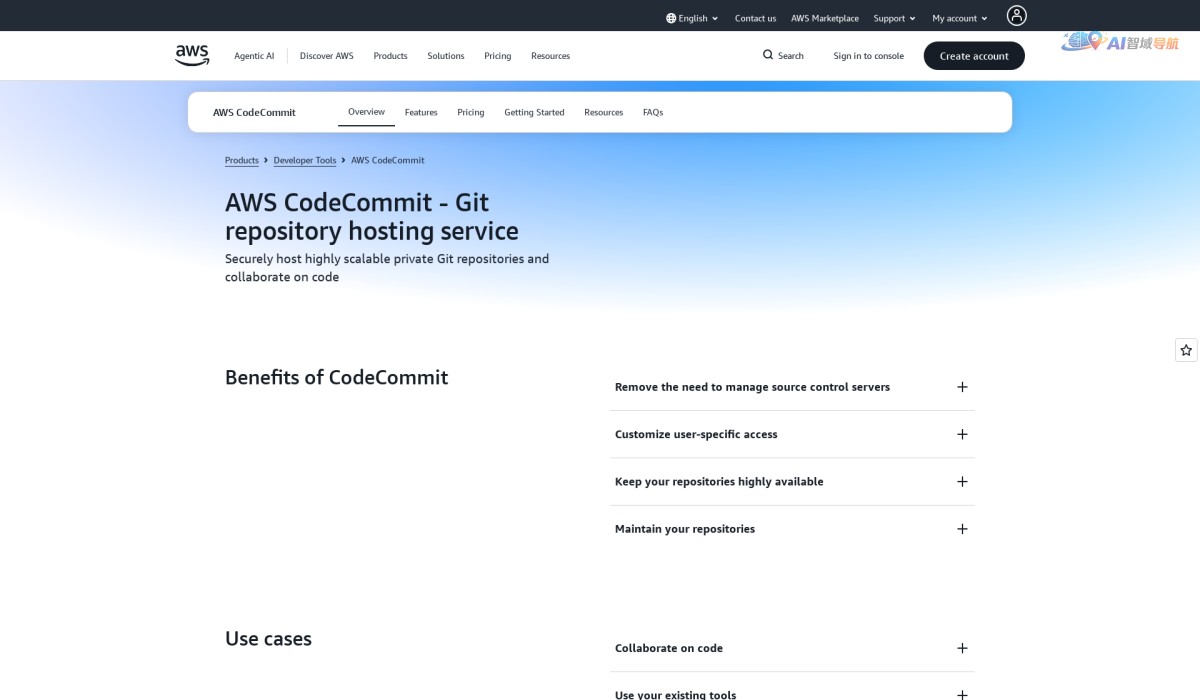1200x700 pixels.
Task: Select the Overview tab
Action: click(x=366, y=112)
